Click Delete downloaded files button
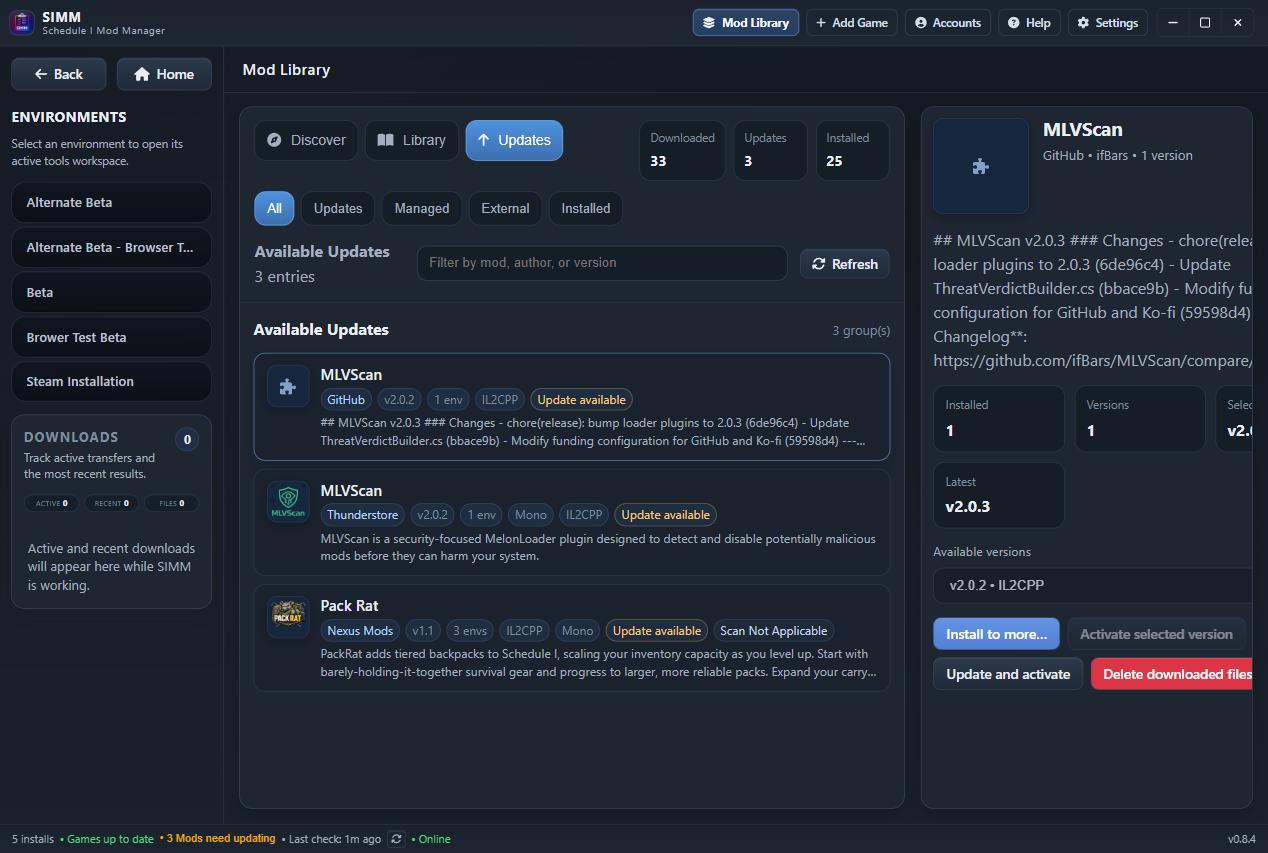 point(1172,674)
